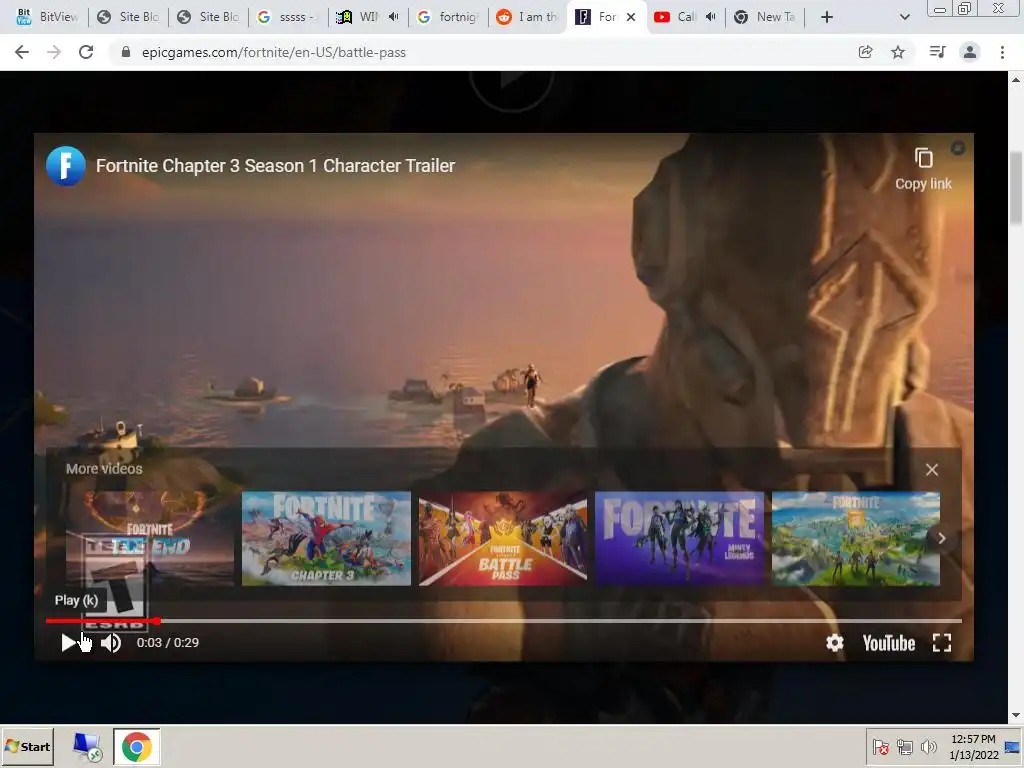The image size is (1024, 768).
Task: Mute audio on the WIN tab
Action: 394,17
